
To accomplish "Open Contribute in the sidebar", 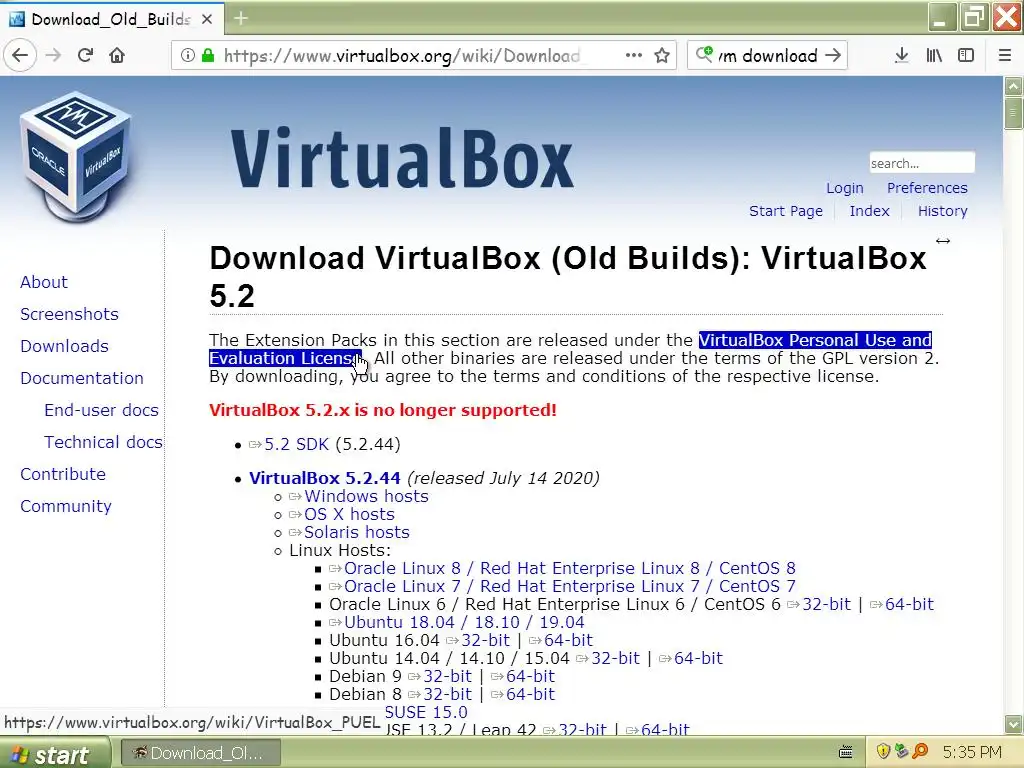I will [63, 474].
